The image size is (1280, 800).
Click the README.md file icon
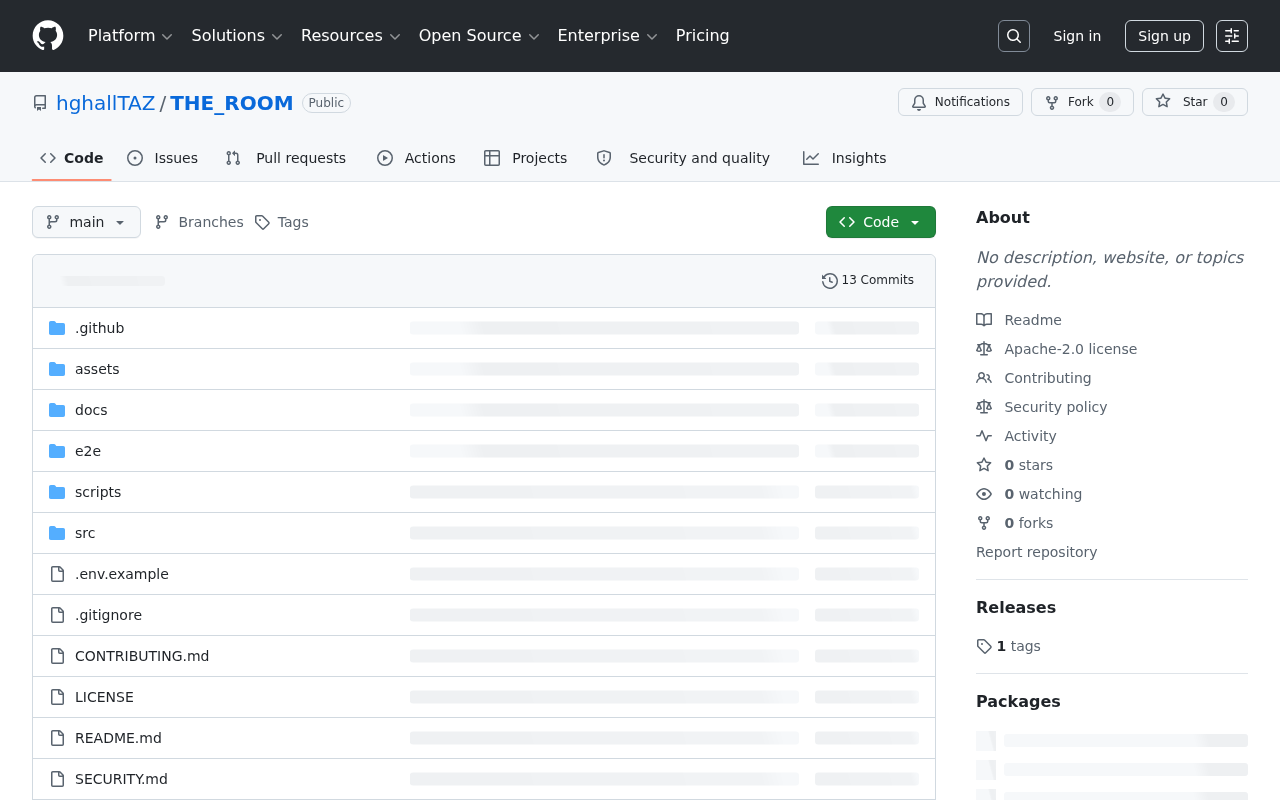[x=57, y=738]
